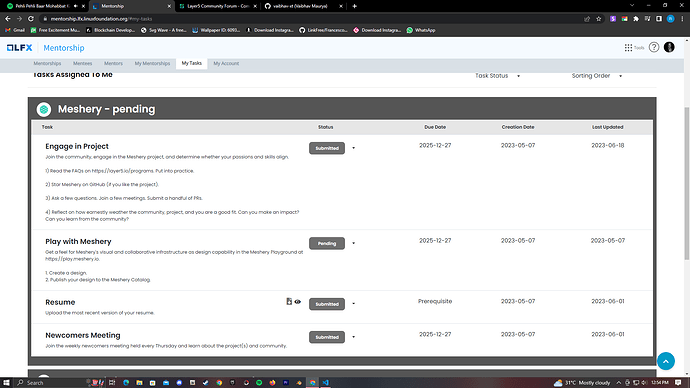Open the Tools grid icon
The width and height of the screenshot is (690, 388).
point(628,48)
